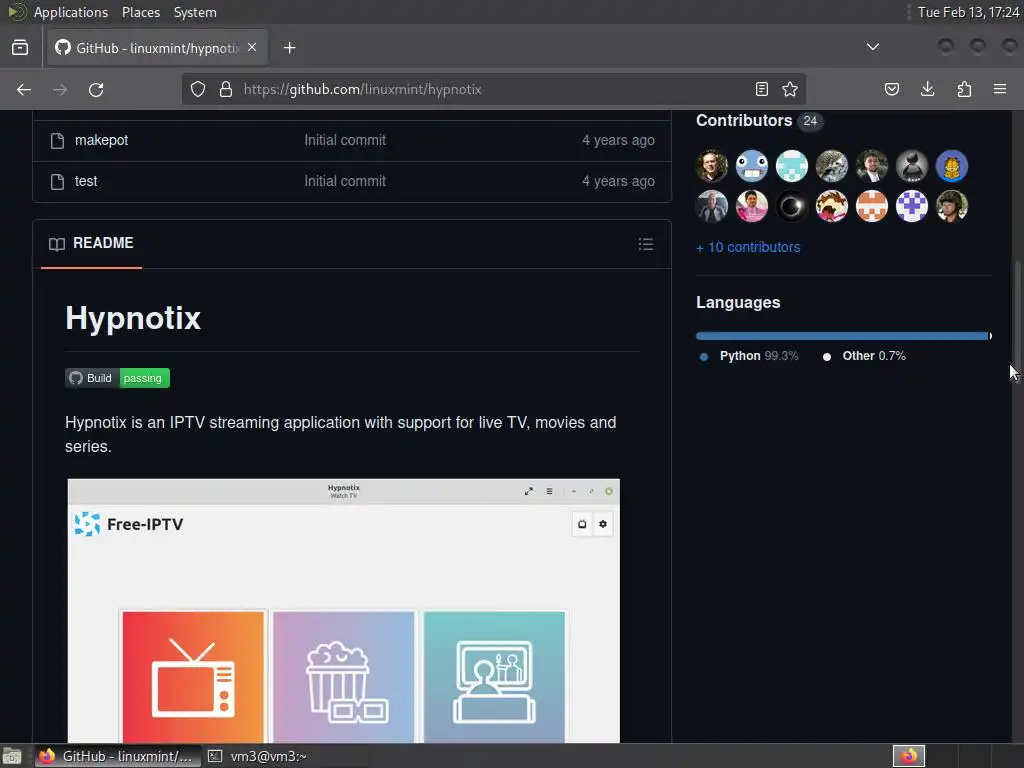Click the show desktop icon in taskbar

12,756
